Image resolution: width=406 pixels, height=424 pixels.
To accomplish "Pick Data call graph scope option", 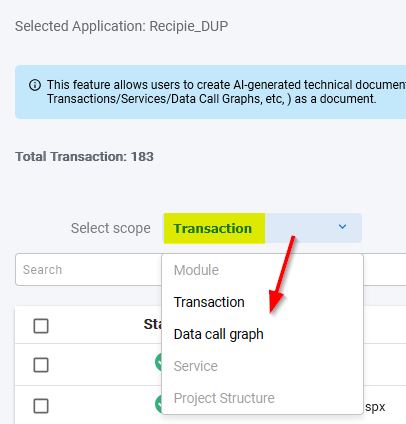I will (219, 334).
